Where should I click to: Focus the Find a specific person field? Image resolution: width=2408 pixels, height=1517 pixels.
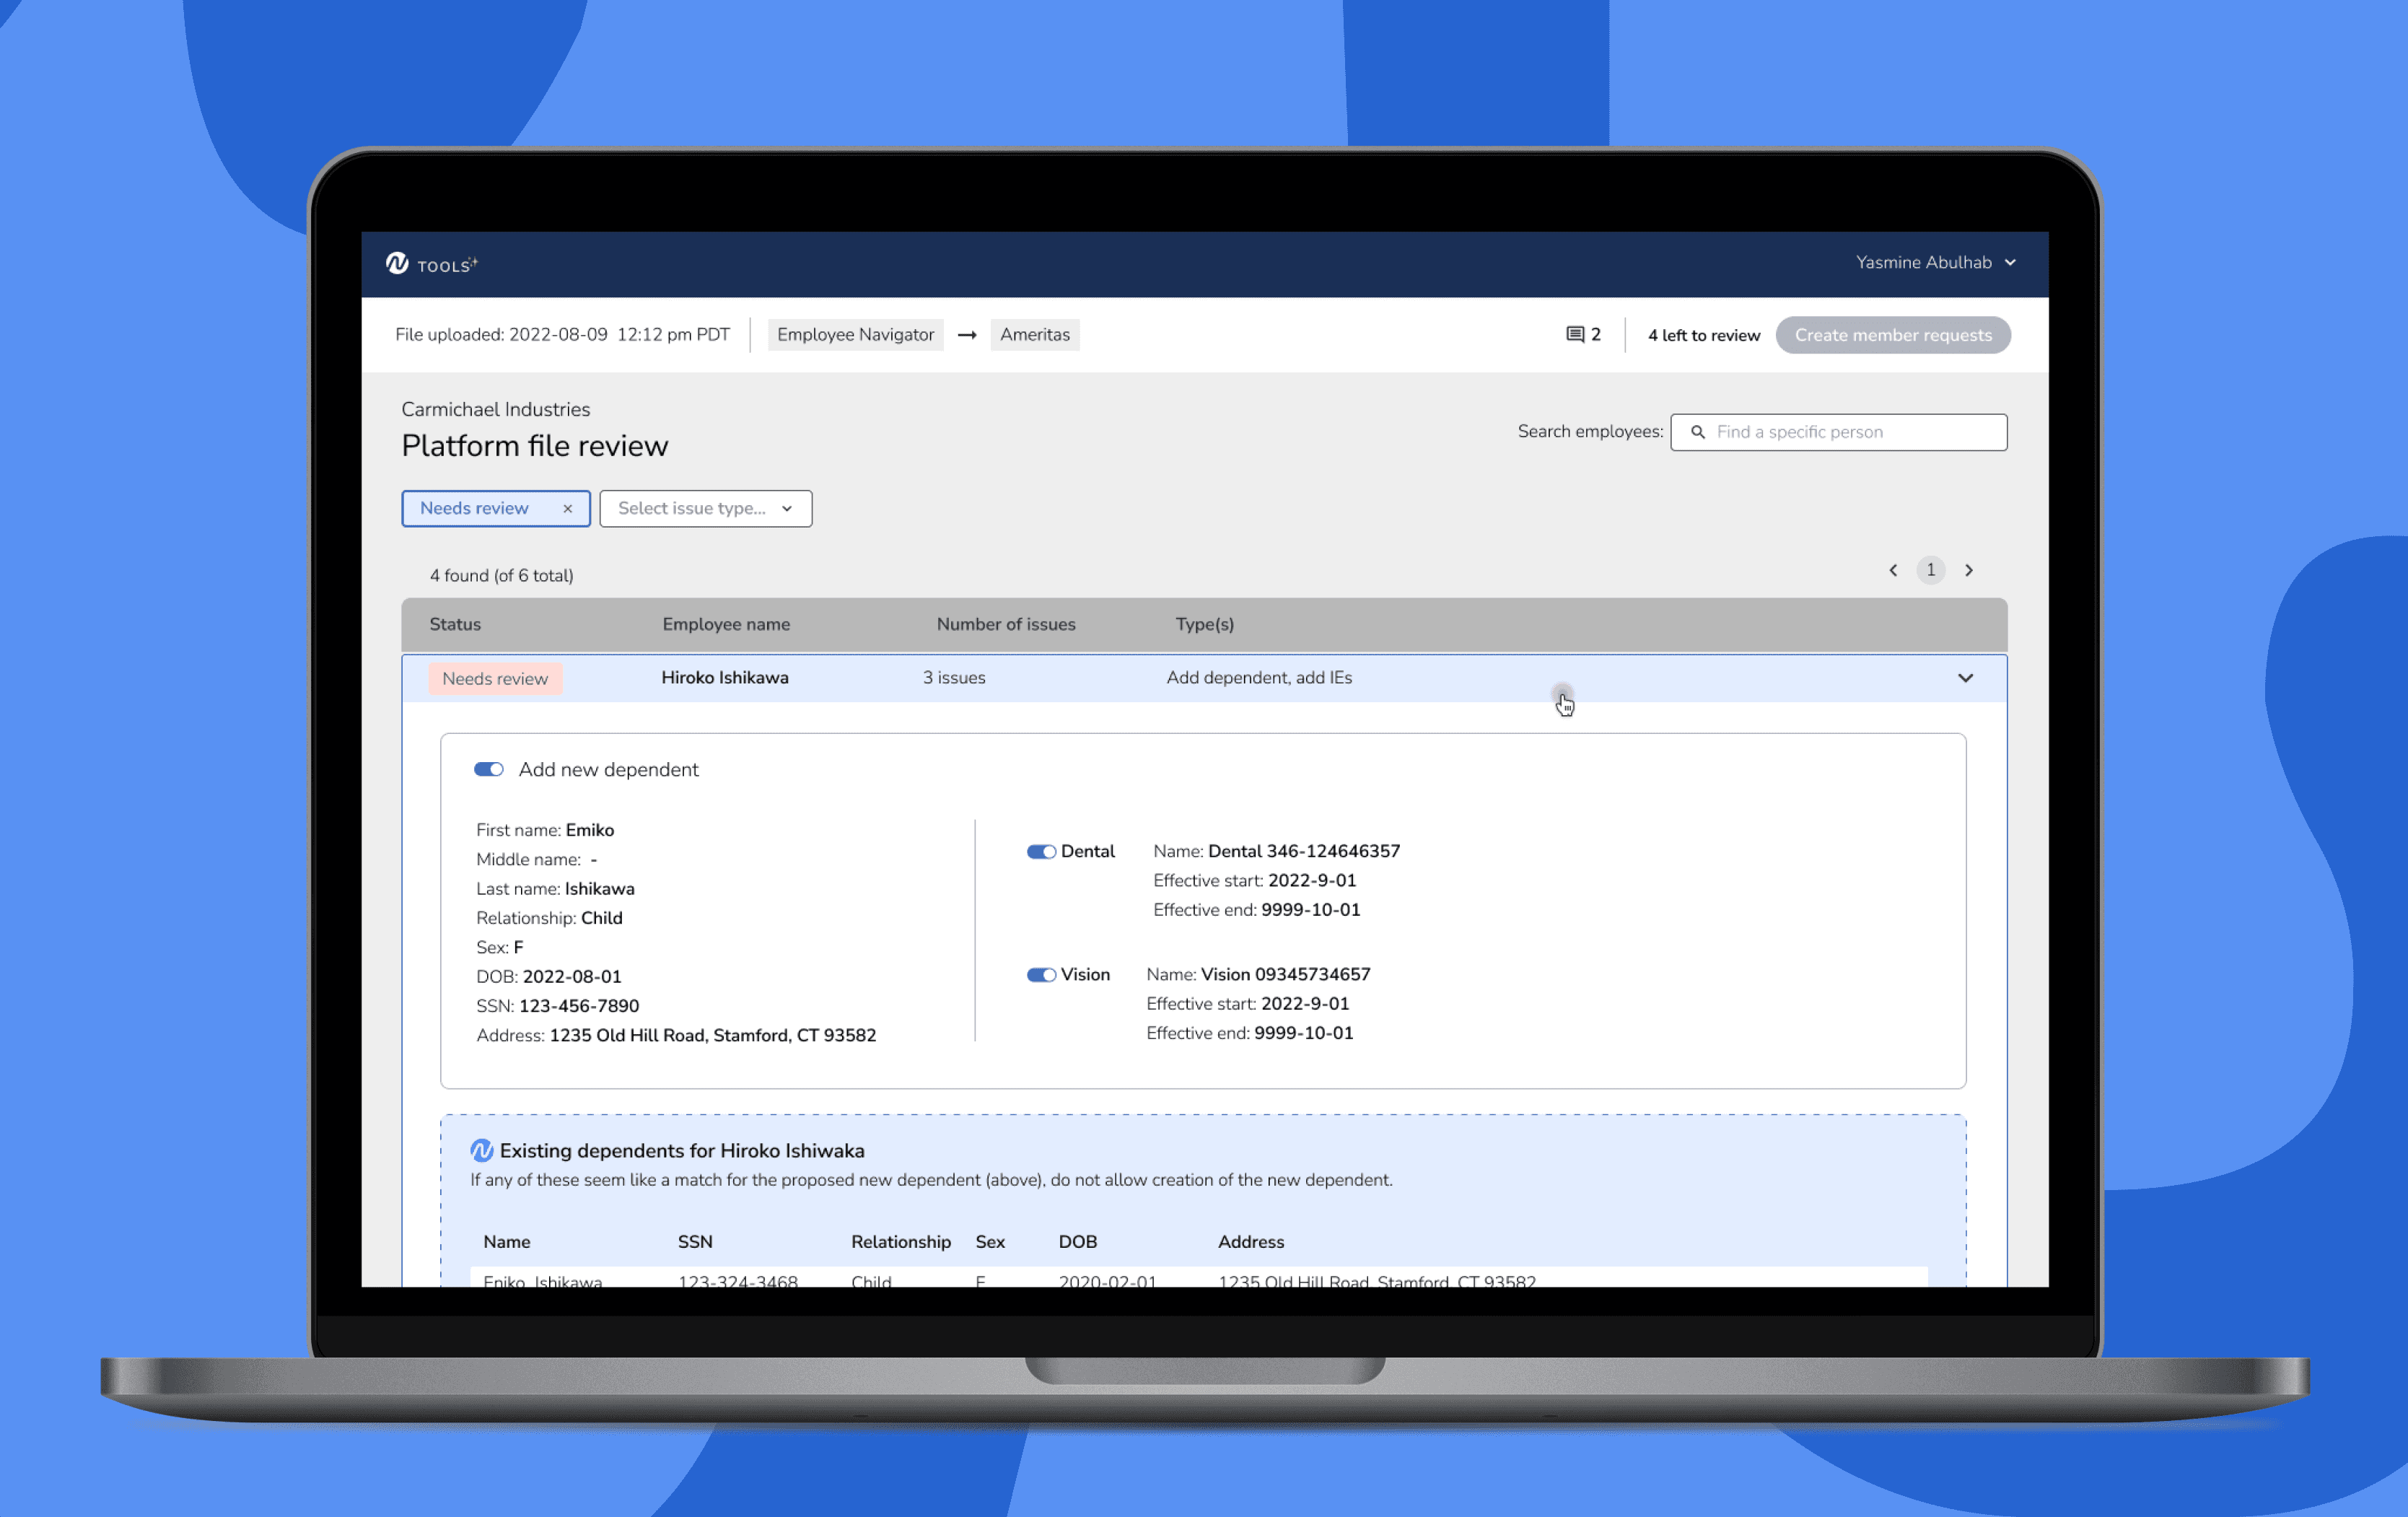pyautogui.click(x=1838, y=432)
